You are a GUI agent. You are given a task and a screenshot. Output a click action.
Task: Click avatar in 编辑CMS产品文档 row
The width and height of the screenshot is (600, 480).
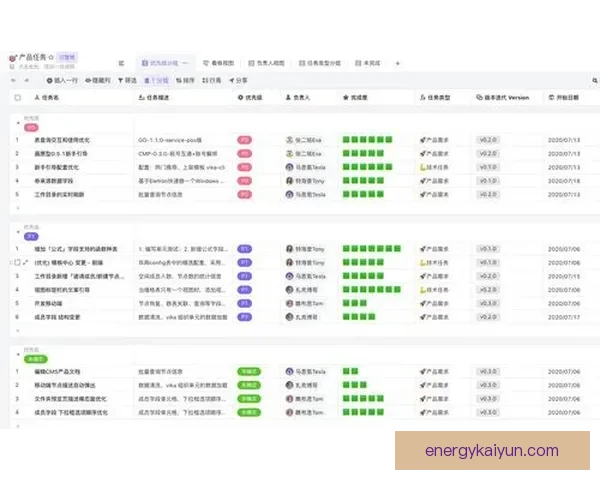(290, 372)
